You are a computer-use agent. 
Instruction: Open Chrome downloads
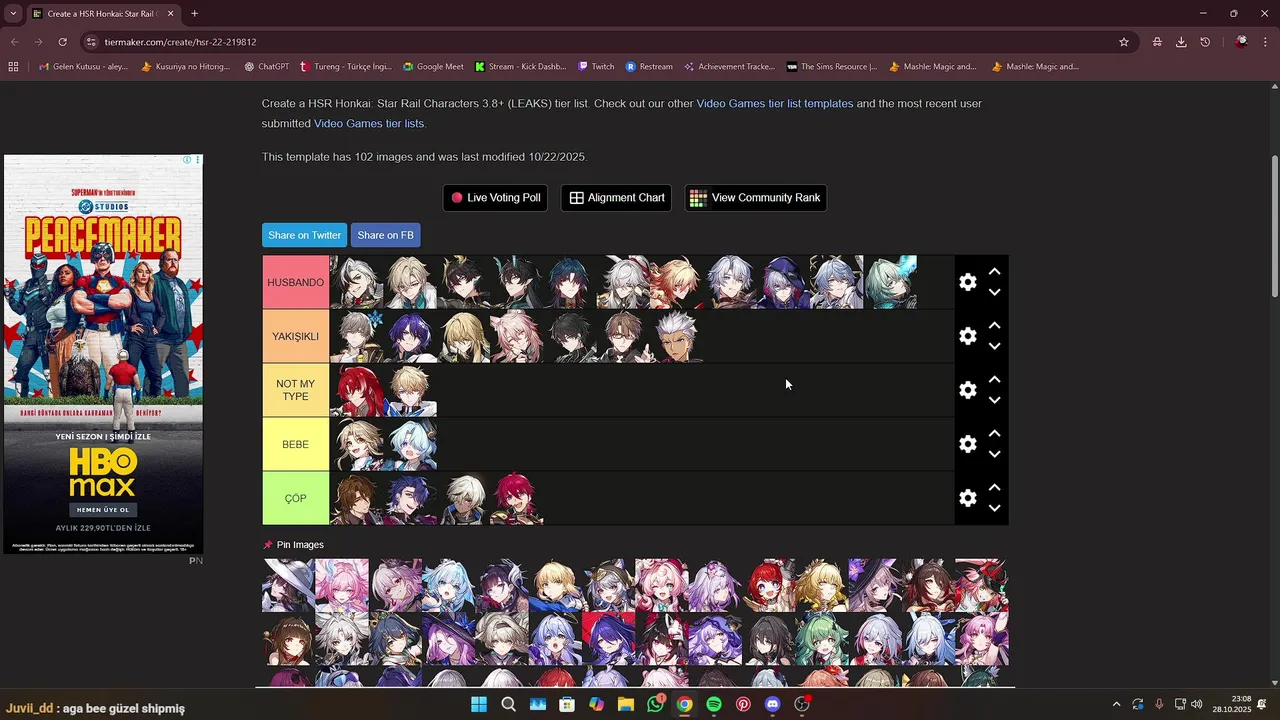pyautogui.click(x=1181, y=42)
